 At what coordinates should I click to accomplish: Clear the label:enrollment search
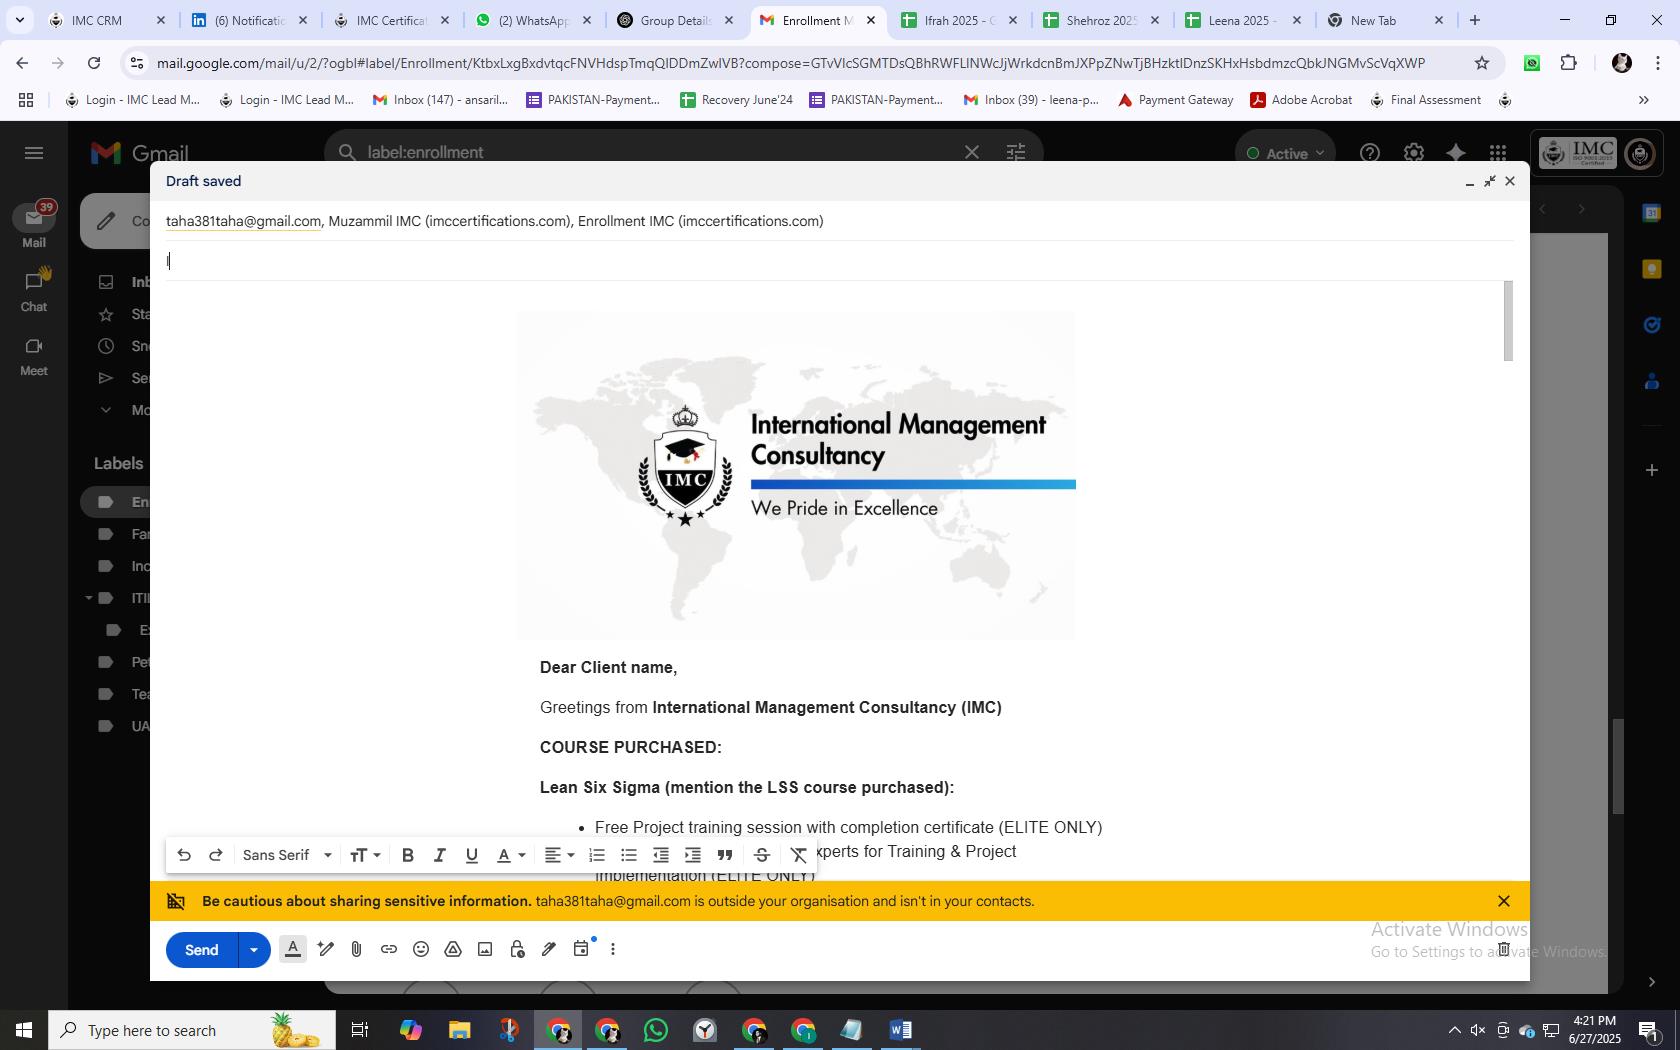971,152
